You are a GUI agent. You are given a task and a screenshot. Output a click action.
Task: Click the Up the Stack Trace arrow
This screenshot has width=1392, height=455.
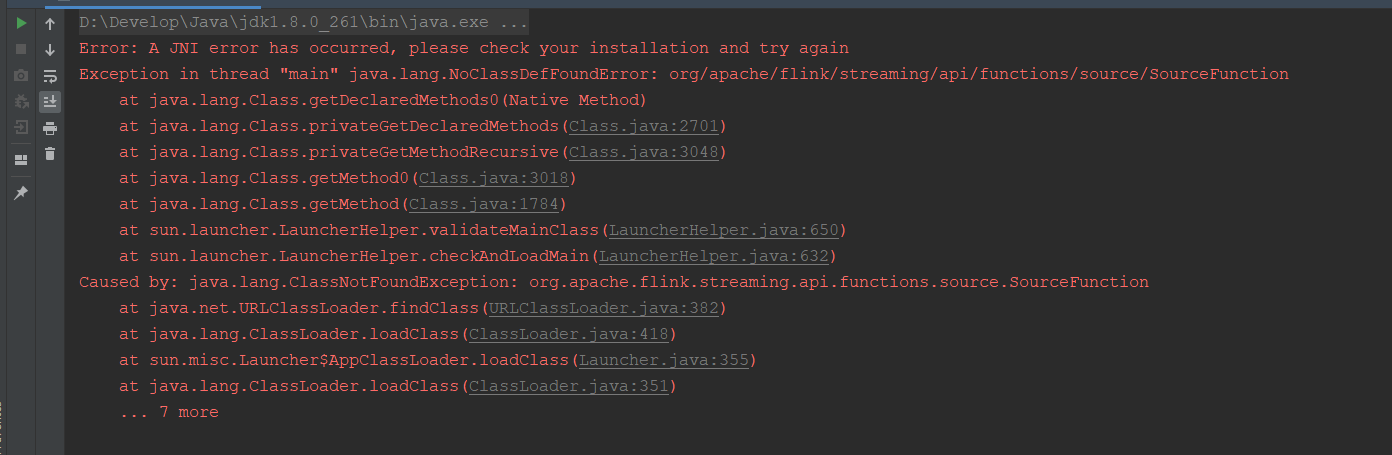point(50,23)
